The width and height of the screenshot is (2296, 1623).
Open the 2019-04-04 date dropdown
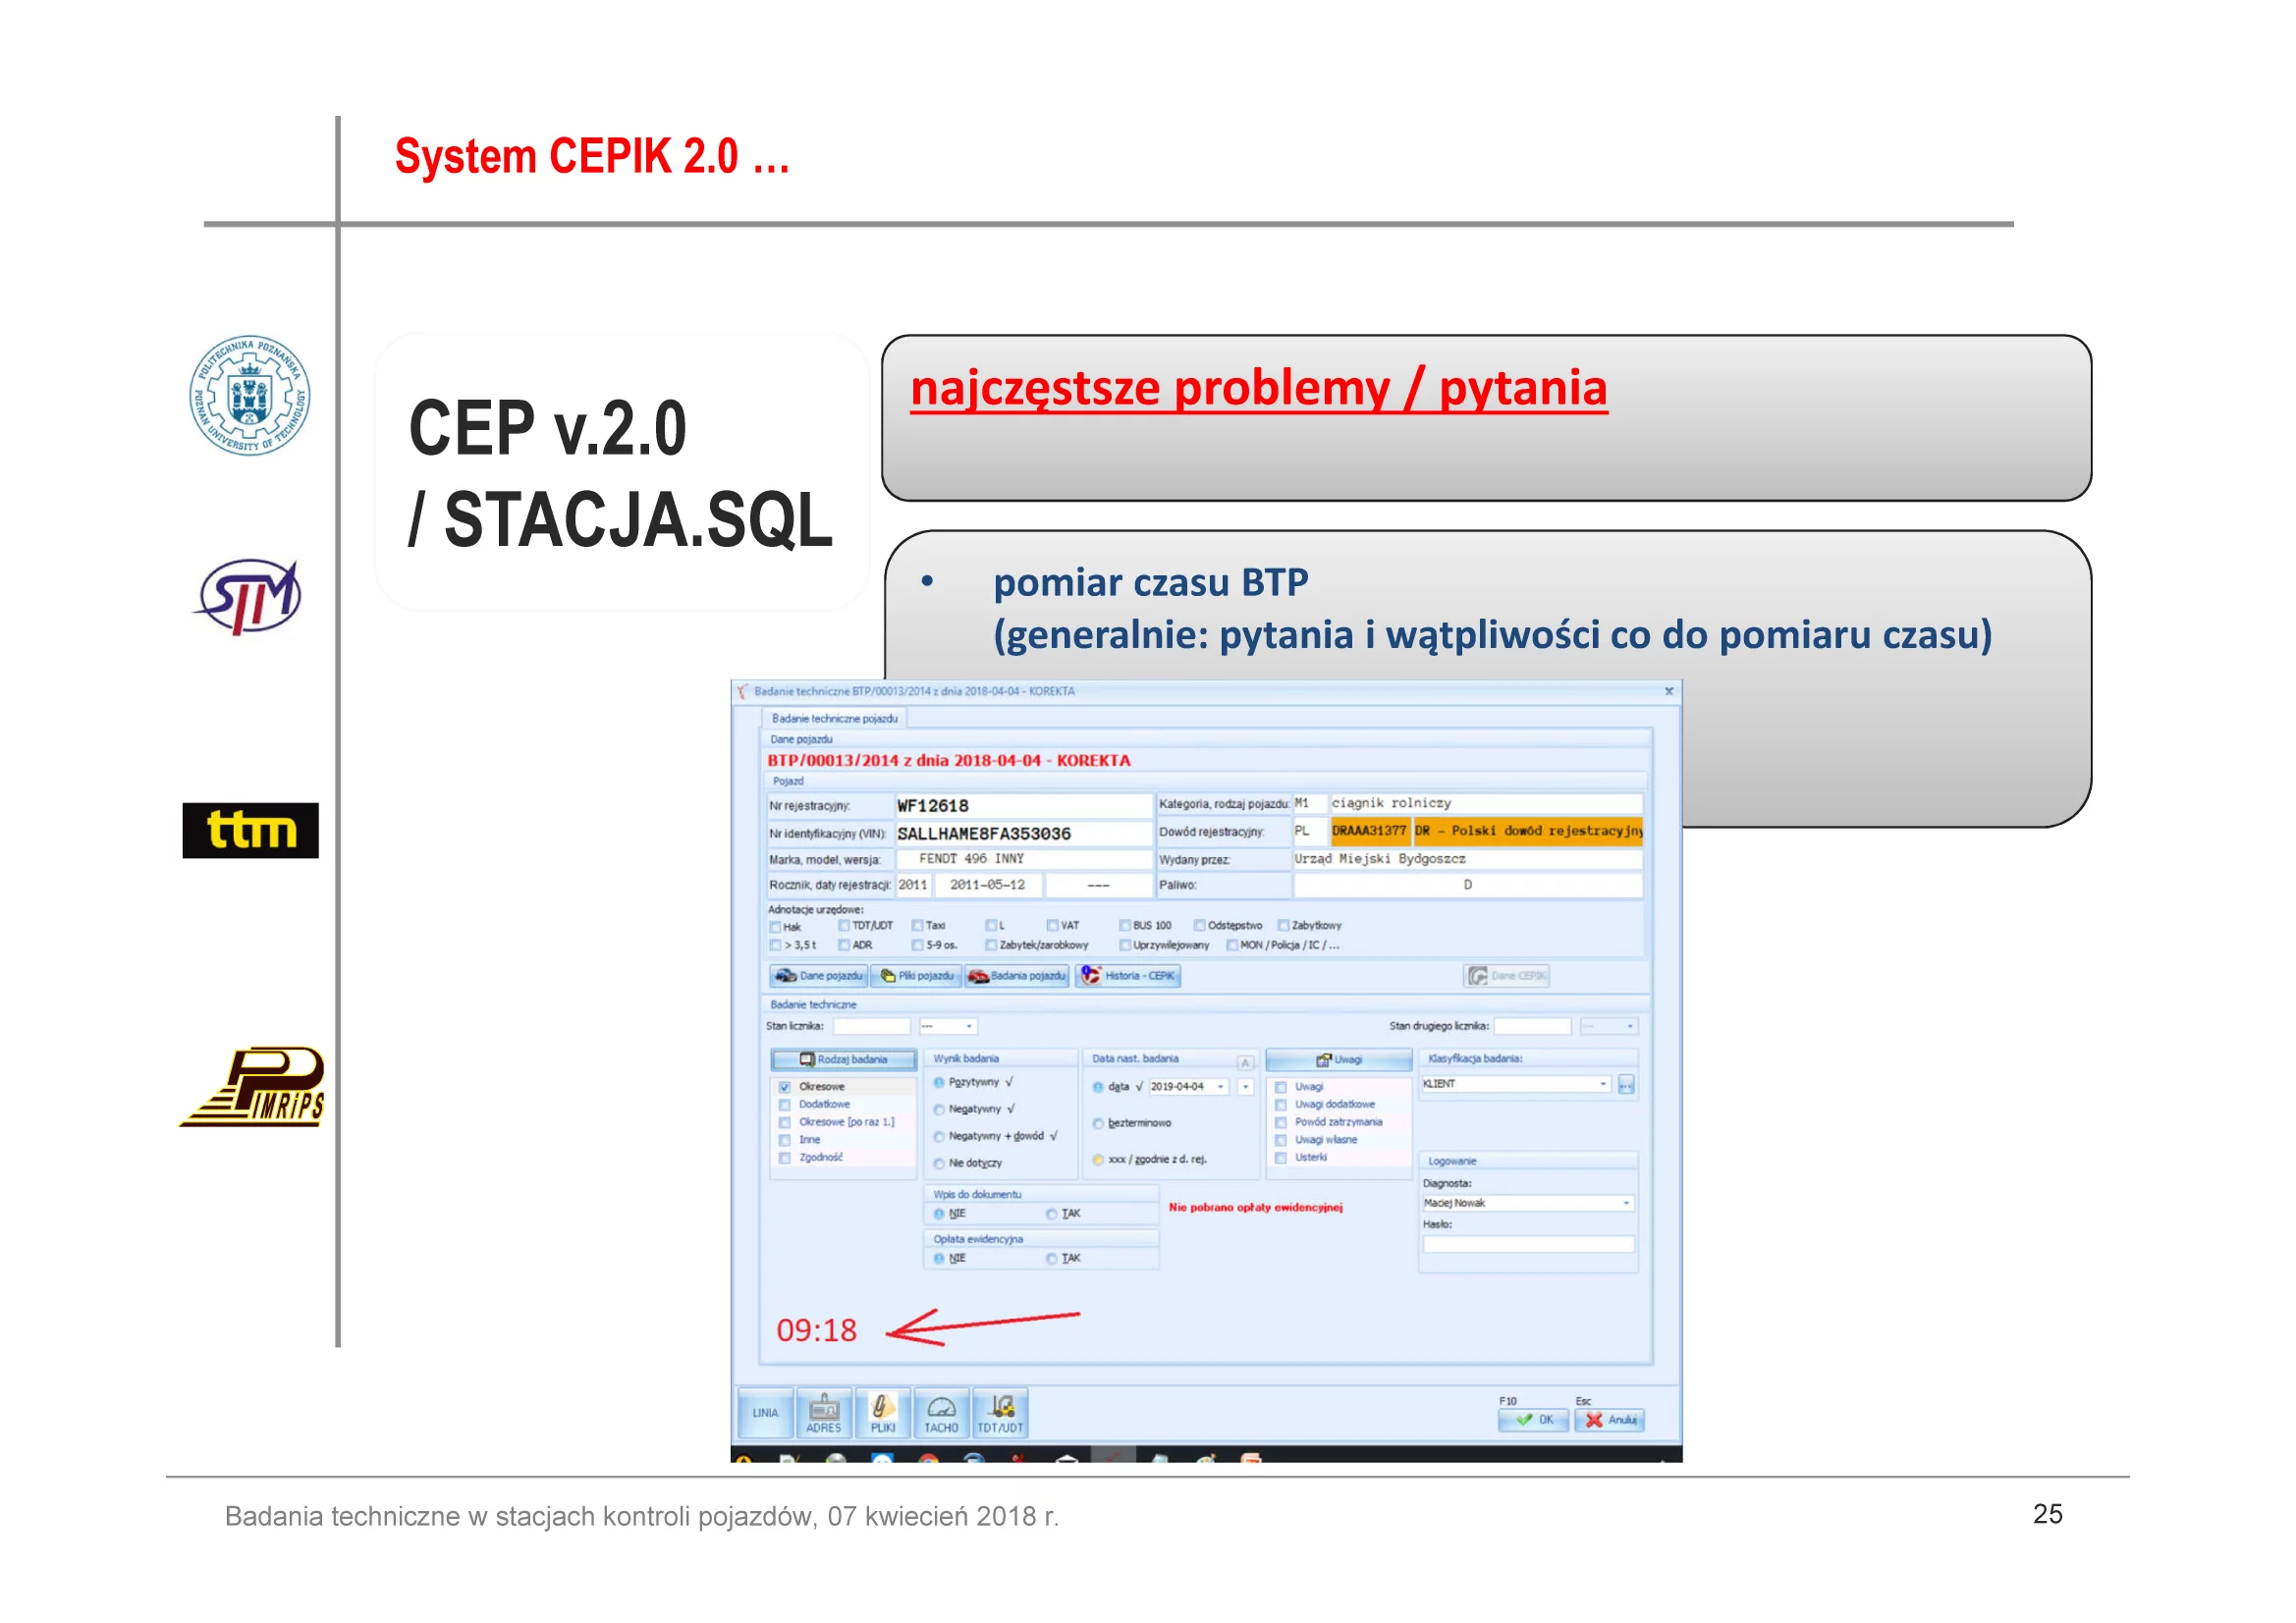pos(1220,1087)
